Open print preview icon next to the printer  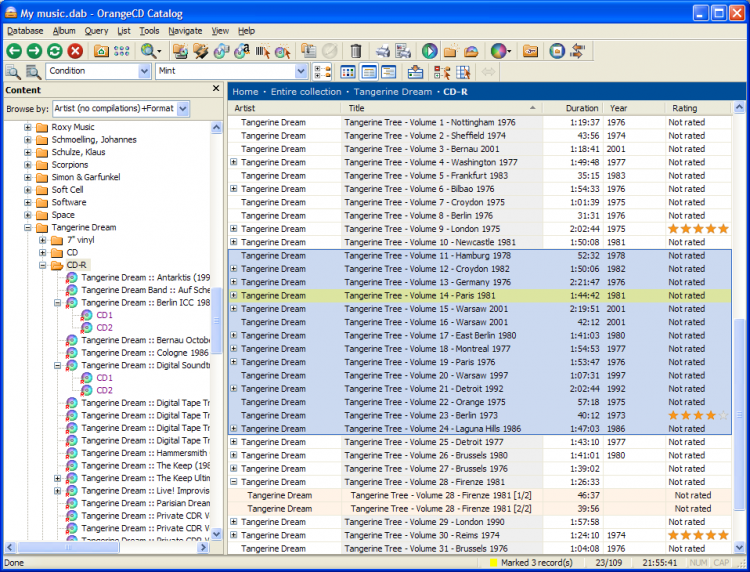403,51
